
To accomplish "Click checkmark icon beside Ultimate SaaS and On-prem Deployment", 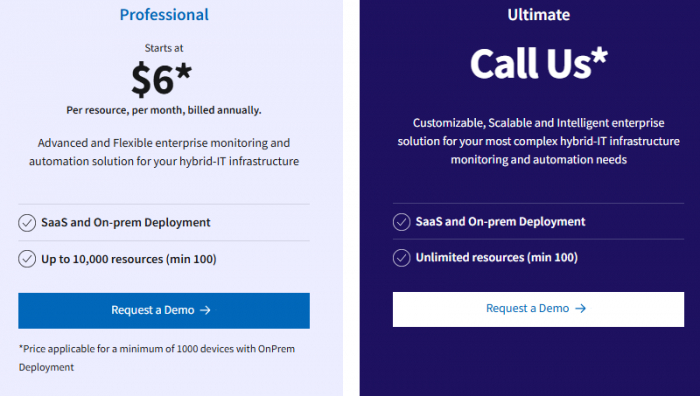I will click(401, 222).
